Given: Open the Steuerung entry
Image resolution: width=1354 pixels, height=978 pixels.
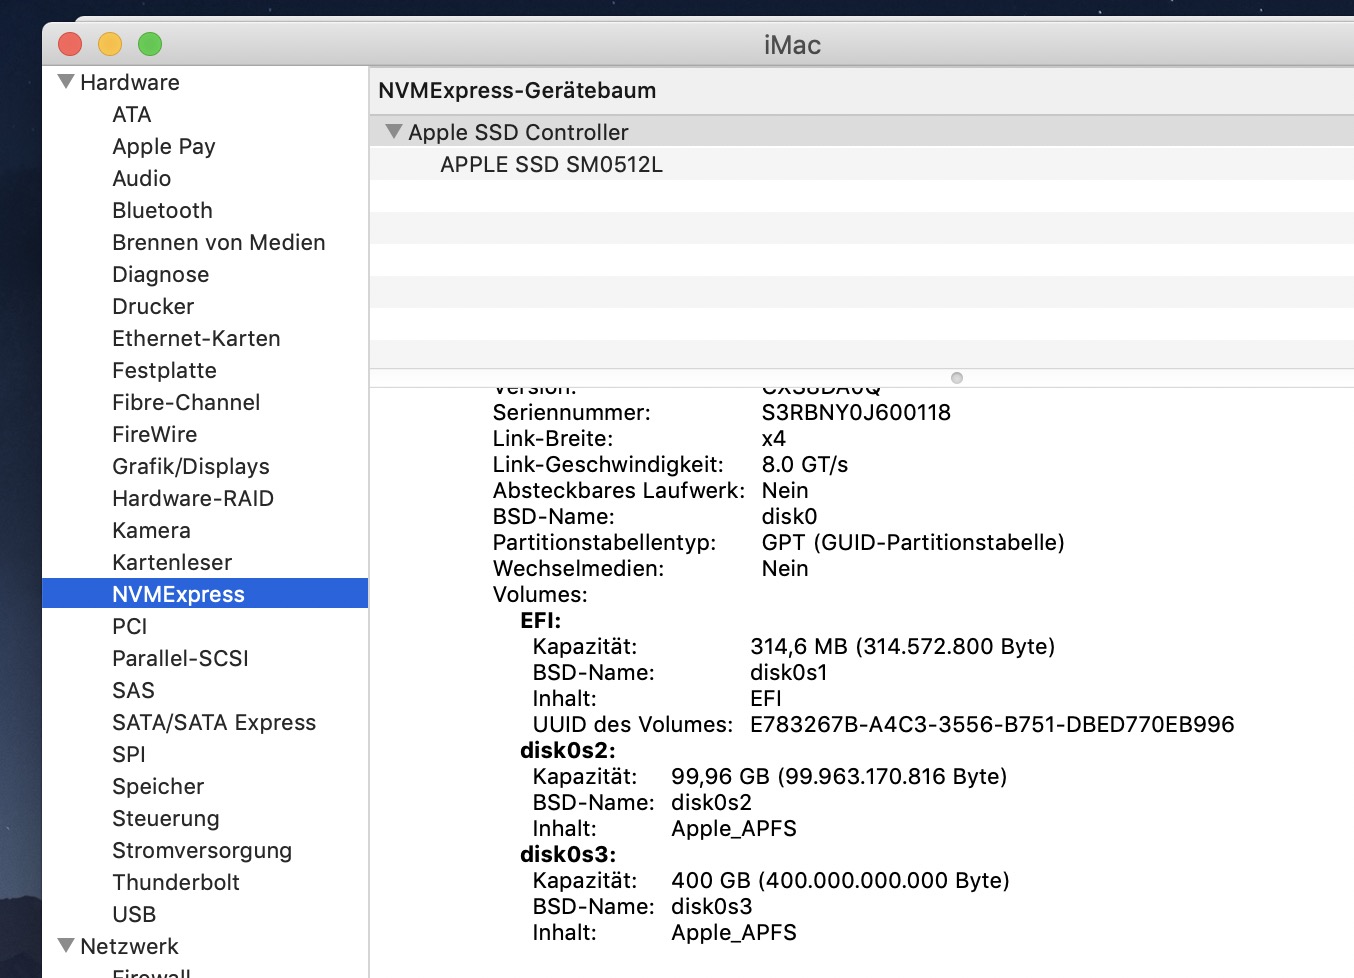Looking at the screenshot, I should click(166, 818).
